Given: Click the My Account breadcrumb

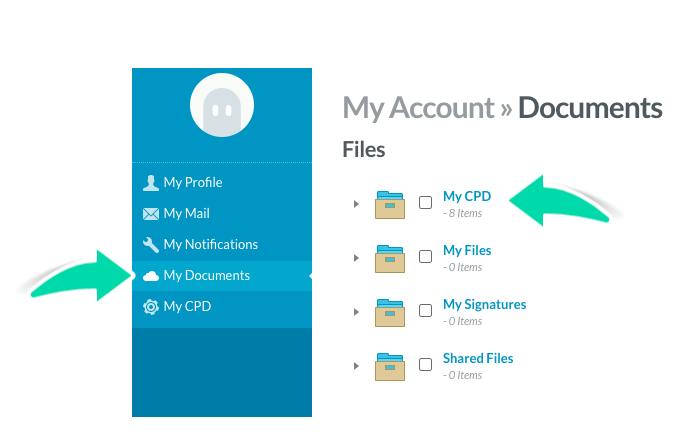Looking at the screenshot, I should click(418, 108).
